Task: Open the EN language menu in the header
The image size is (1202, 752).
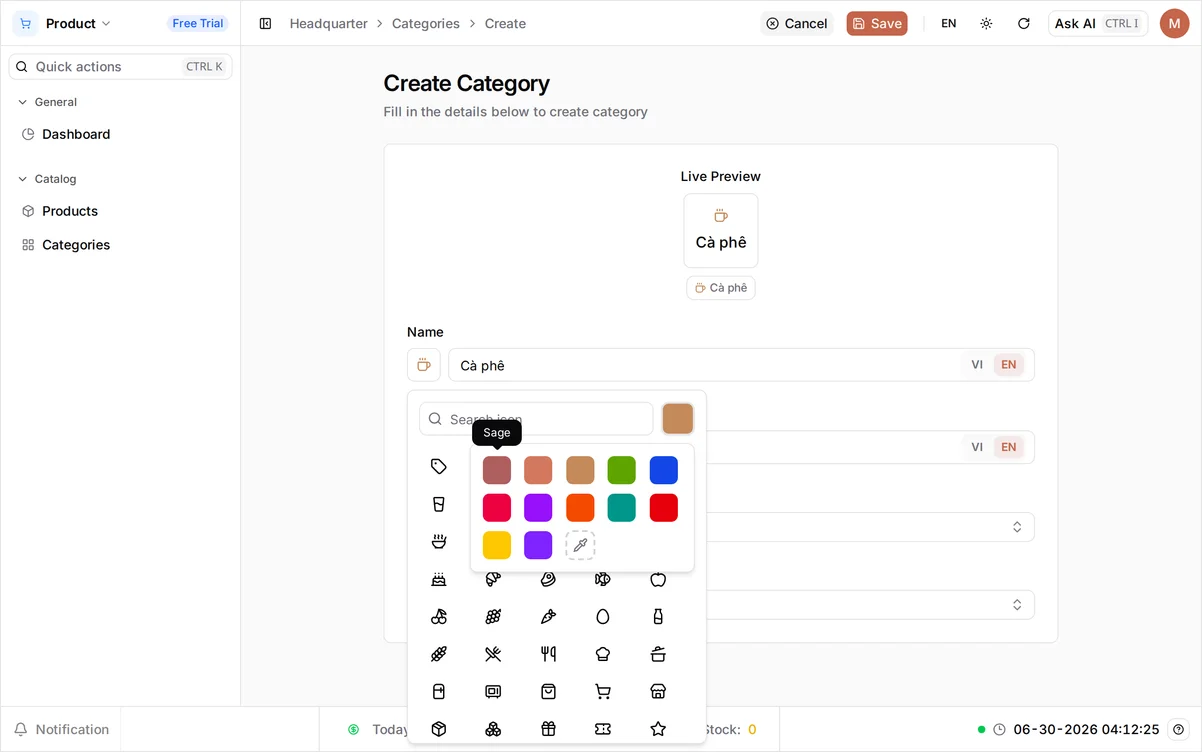Action: pos(949,23)
